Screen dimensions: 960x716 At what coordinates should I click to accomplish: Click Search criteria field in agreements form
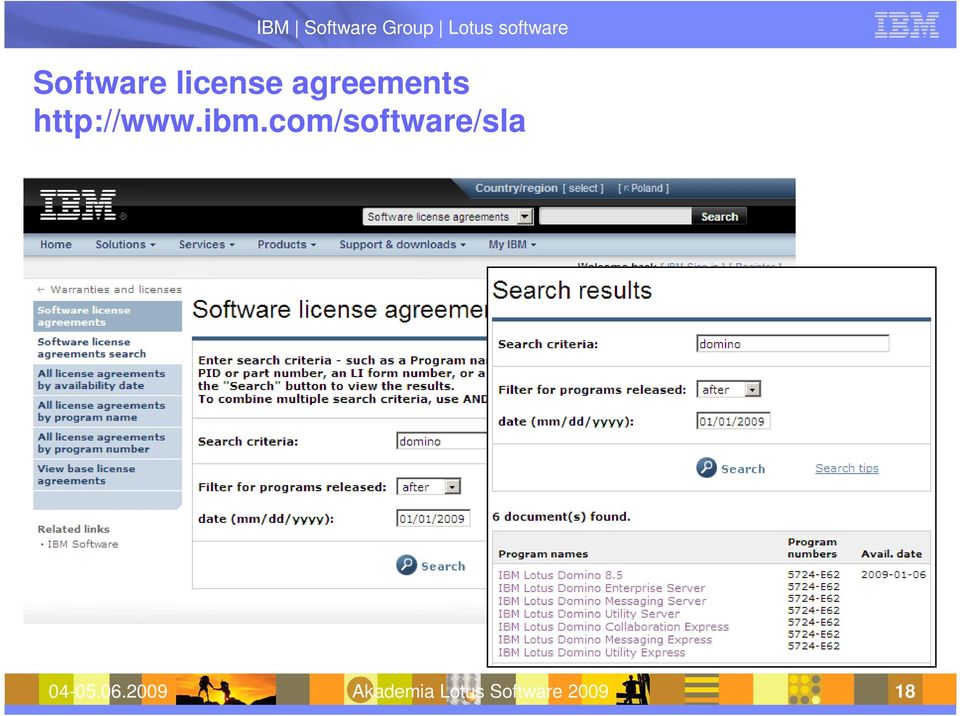(441, 441)
